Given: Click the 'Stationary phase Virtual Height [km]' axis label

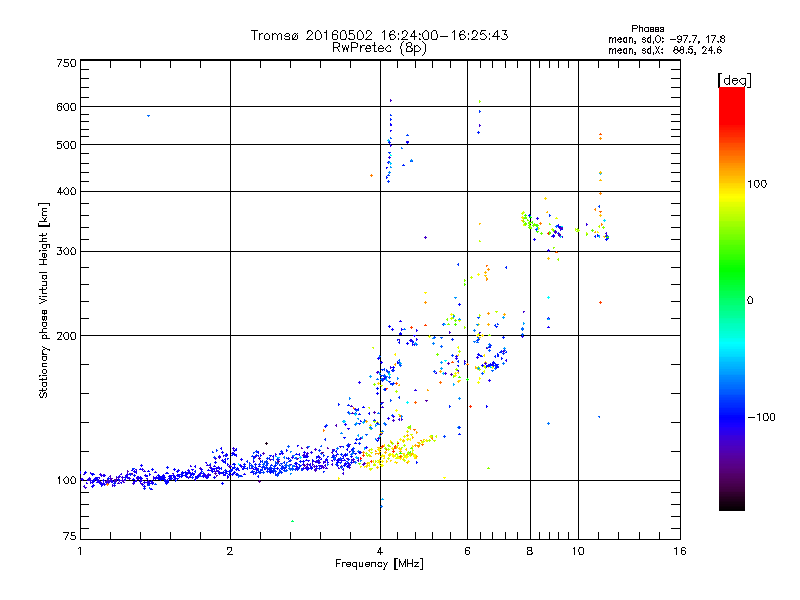Looking at the screenshot, I should coord(44,300).
